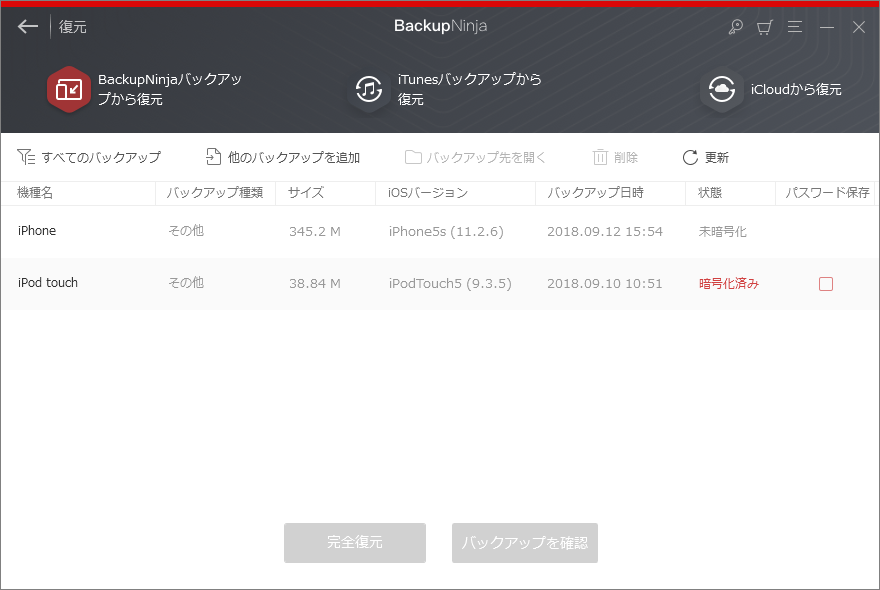Click the 復元 title text

pyautogui.click(x=72, y=27)
